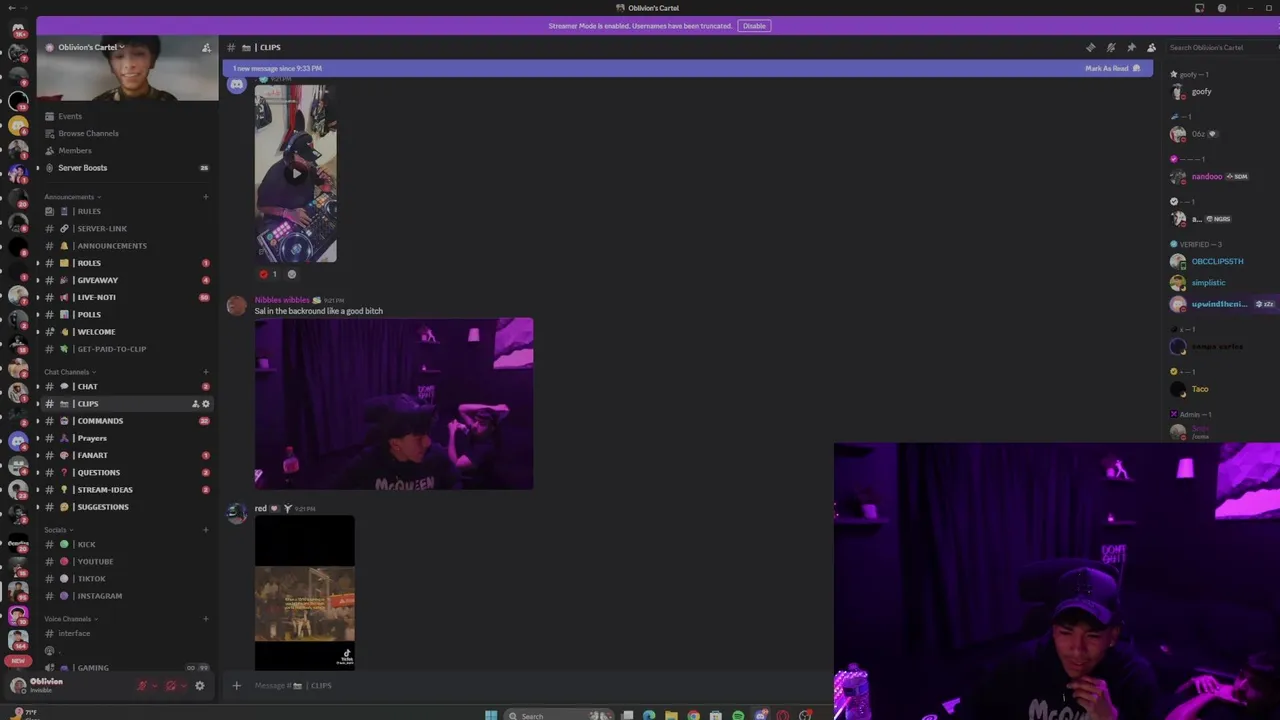The image size is (1280, 720).
Task: Toggle deafen headphones in user panel
Action: tap(171, 685)
